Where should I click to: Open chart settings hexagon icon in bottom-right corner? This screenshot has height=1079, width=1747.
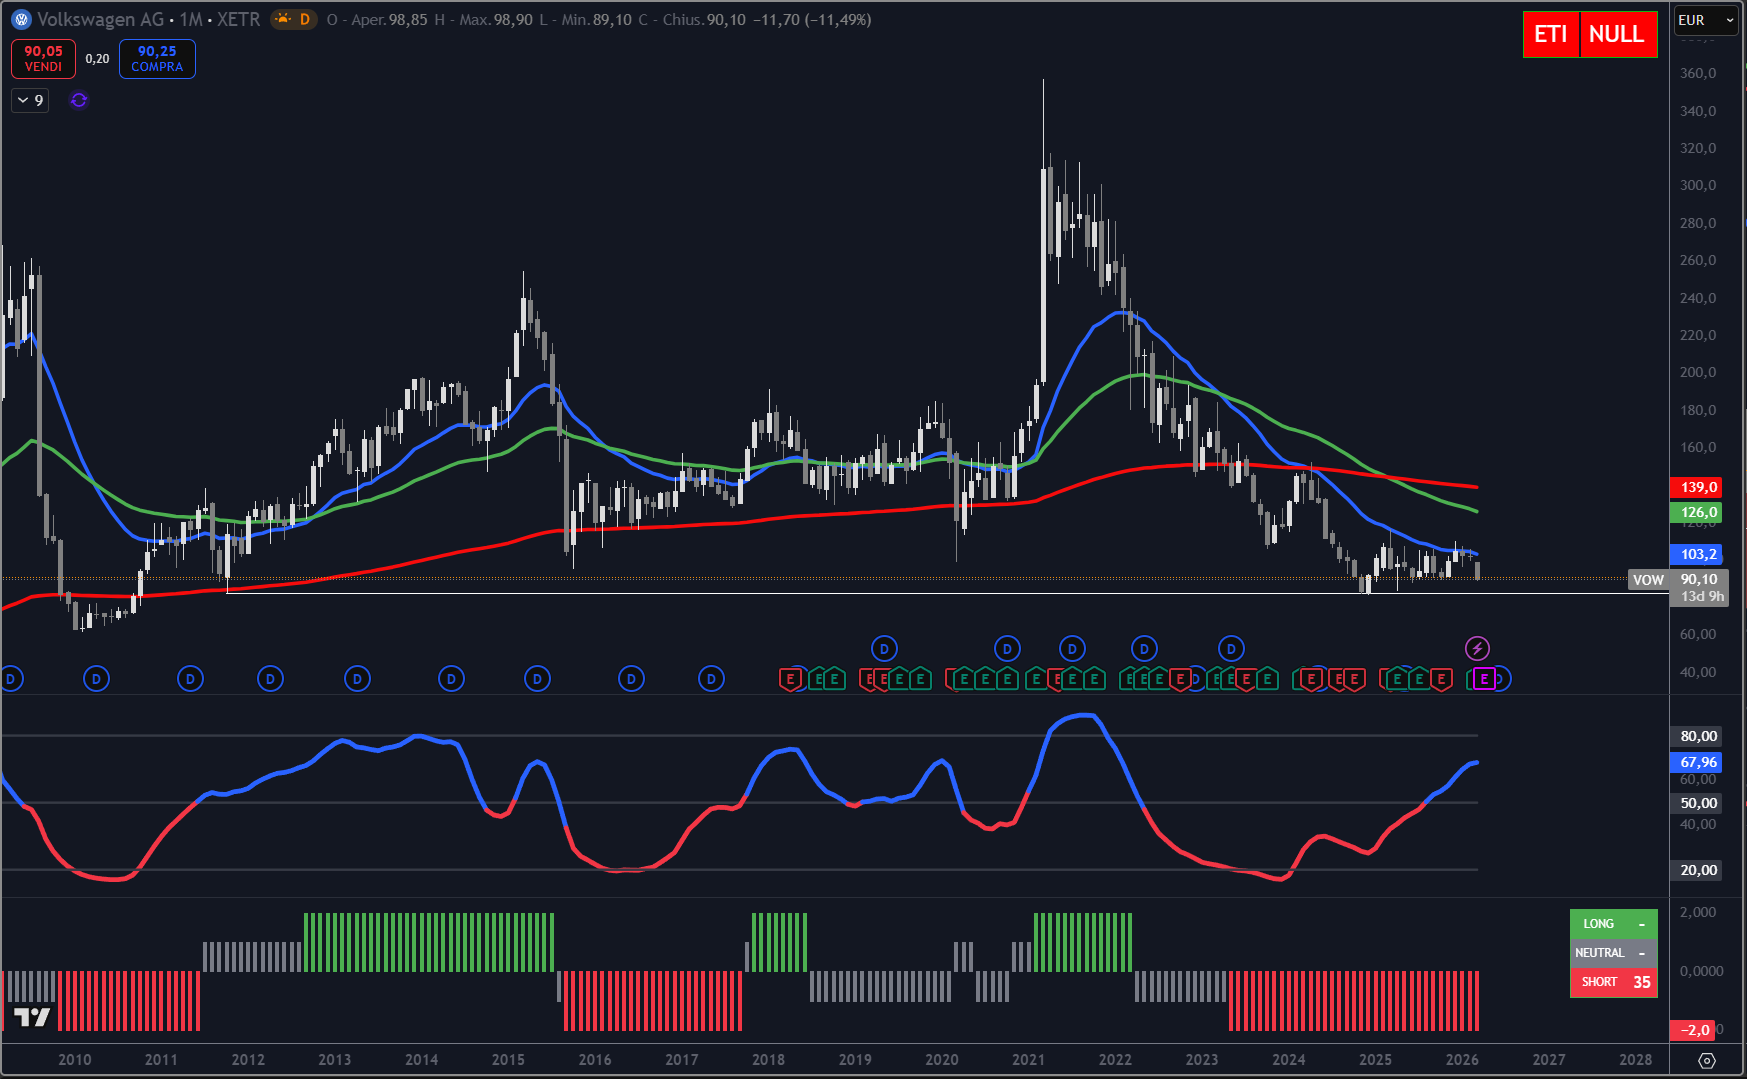click(x=1707, y=1060)
